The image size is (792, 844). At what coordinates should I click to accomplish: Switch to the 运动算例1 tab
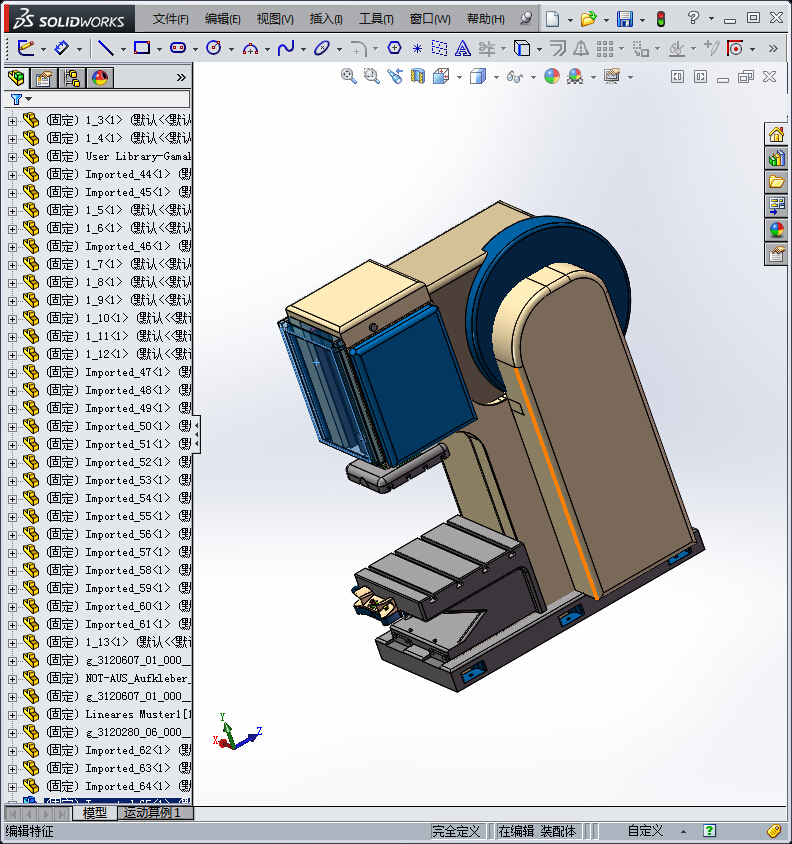tap(152, 813)
